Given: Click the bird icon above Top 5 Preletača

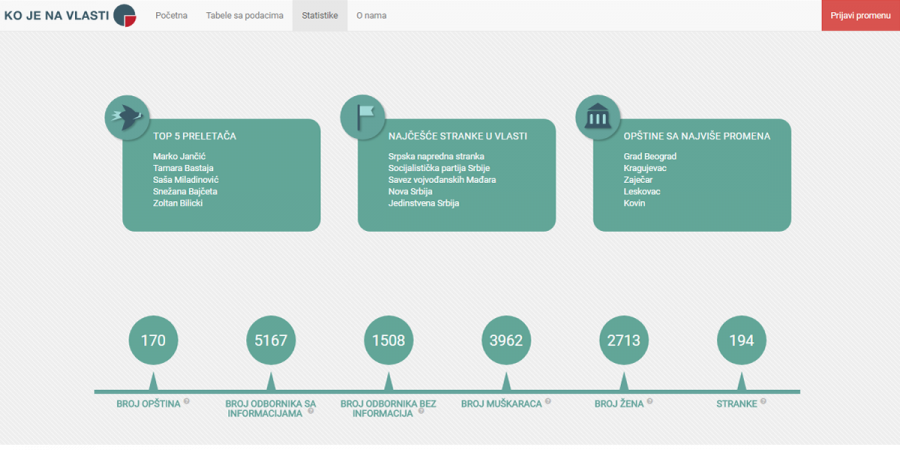Looking at the screenshot, I should 126,117.
